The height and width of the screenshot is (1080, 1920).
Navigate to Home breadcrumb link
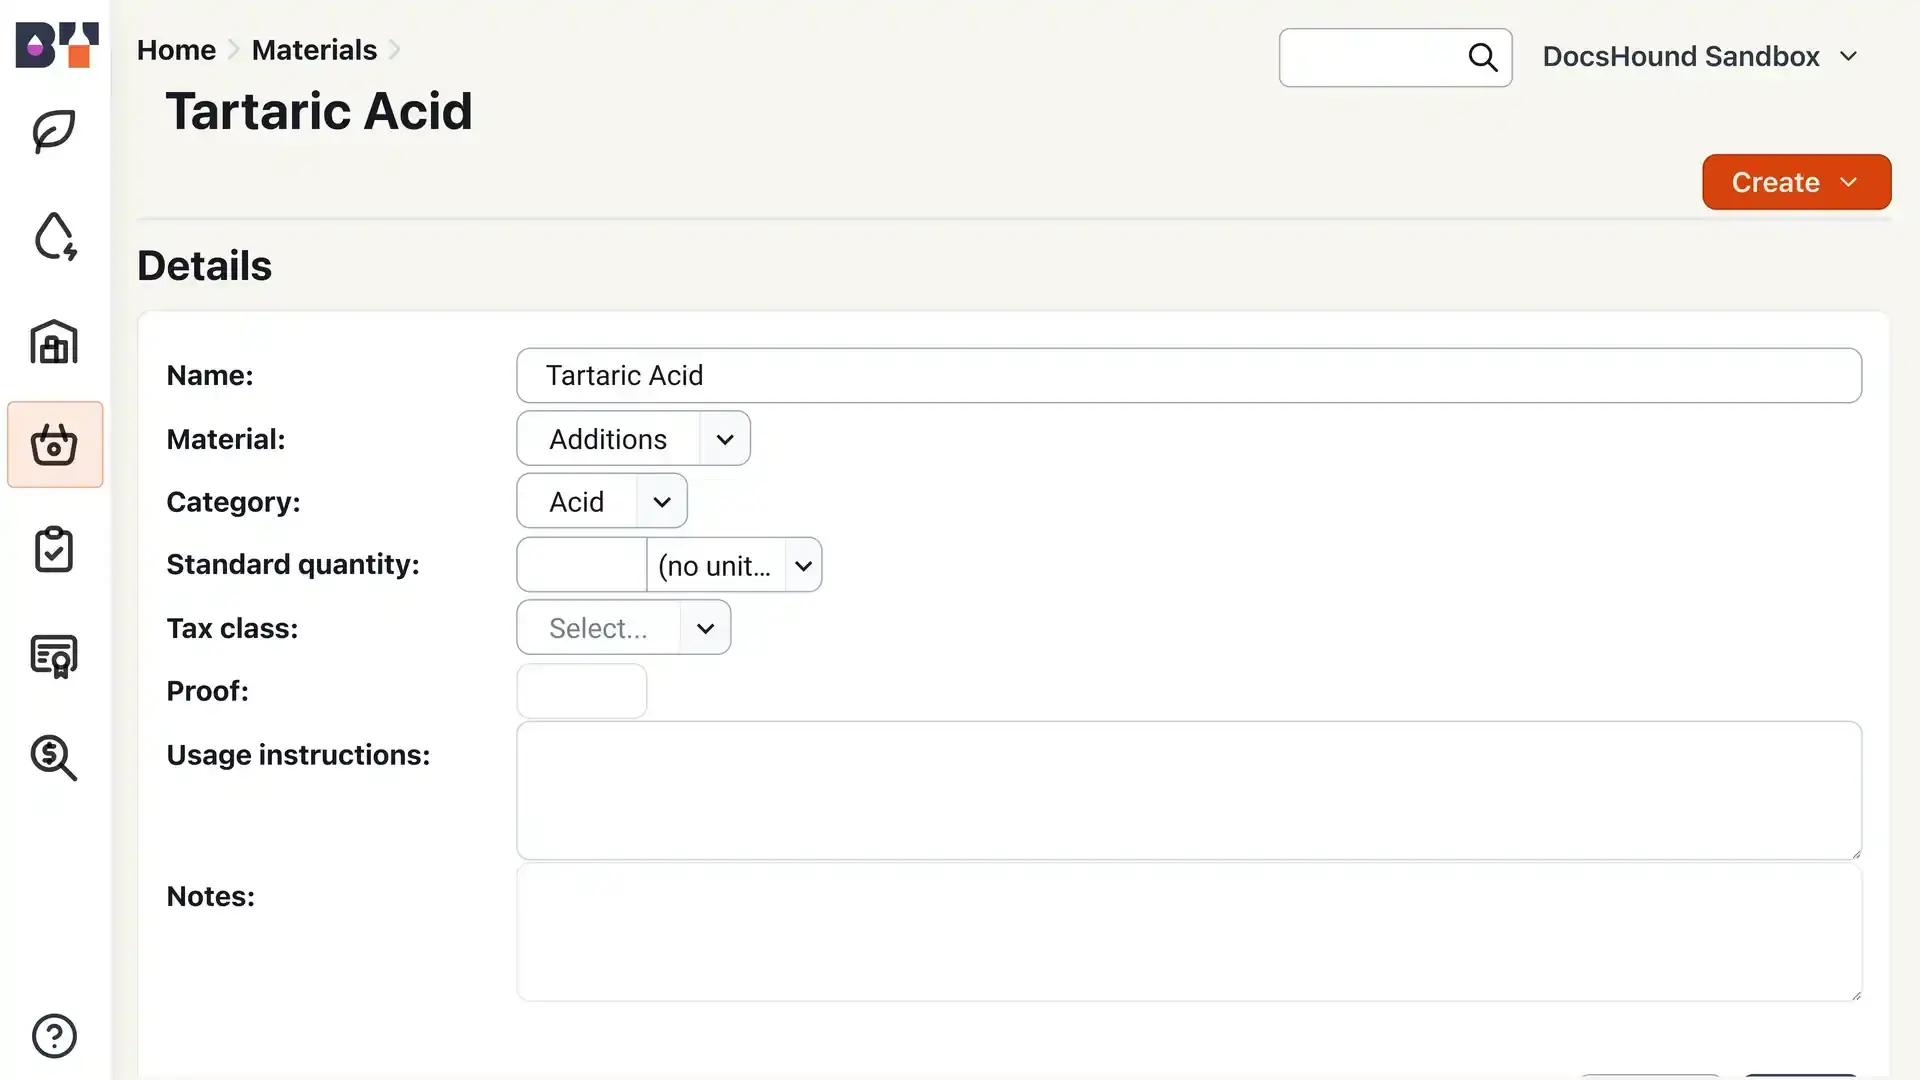pos(177,49)
